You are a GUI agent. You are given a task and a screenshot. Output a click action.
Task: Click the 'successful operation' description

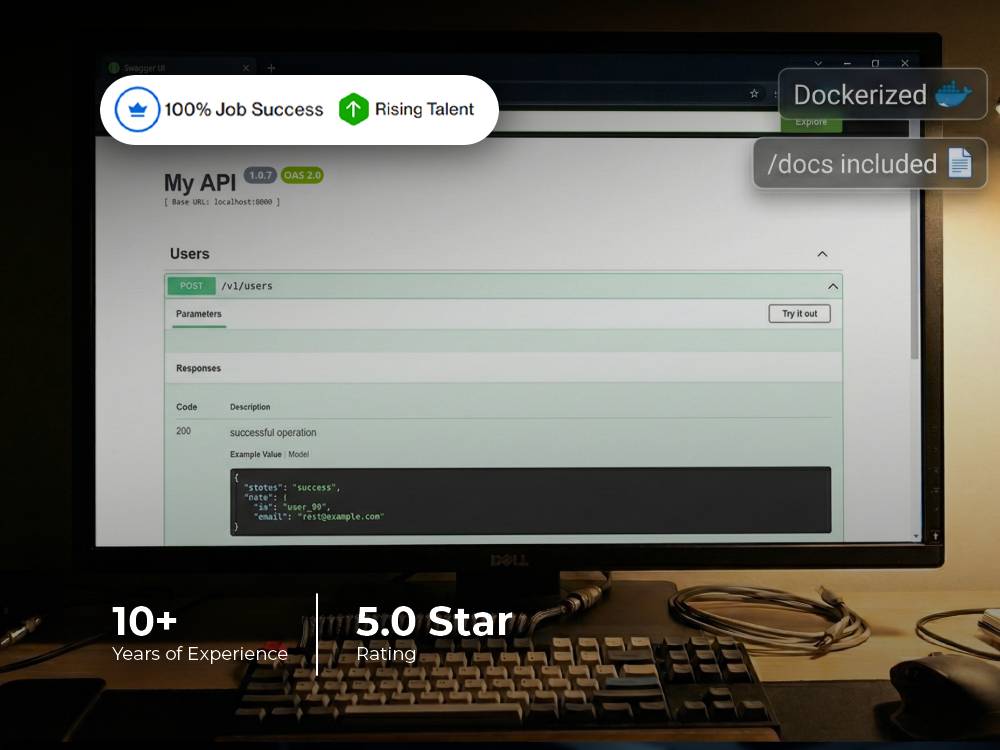273,432
